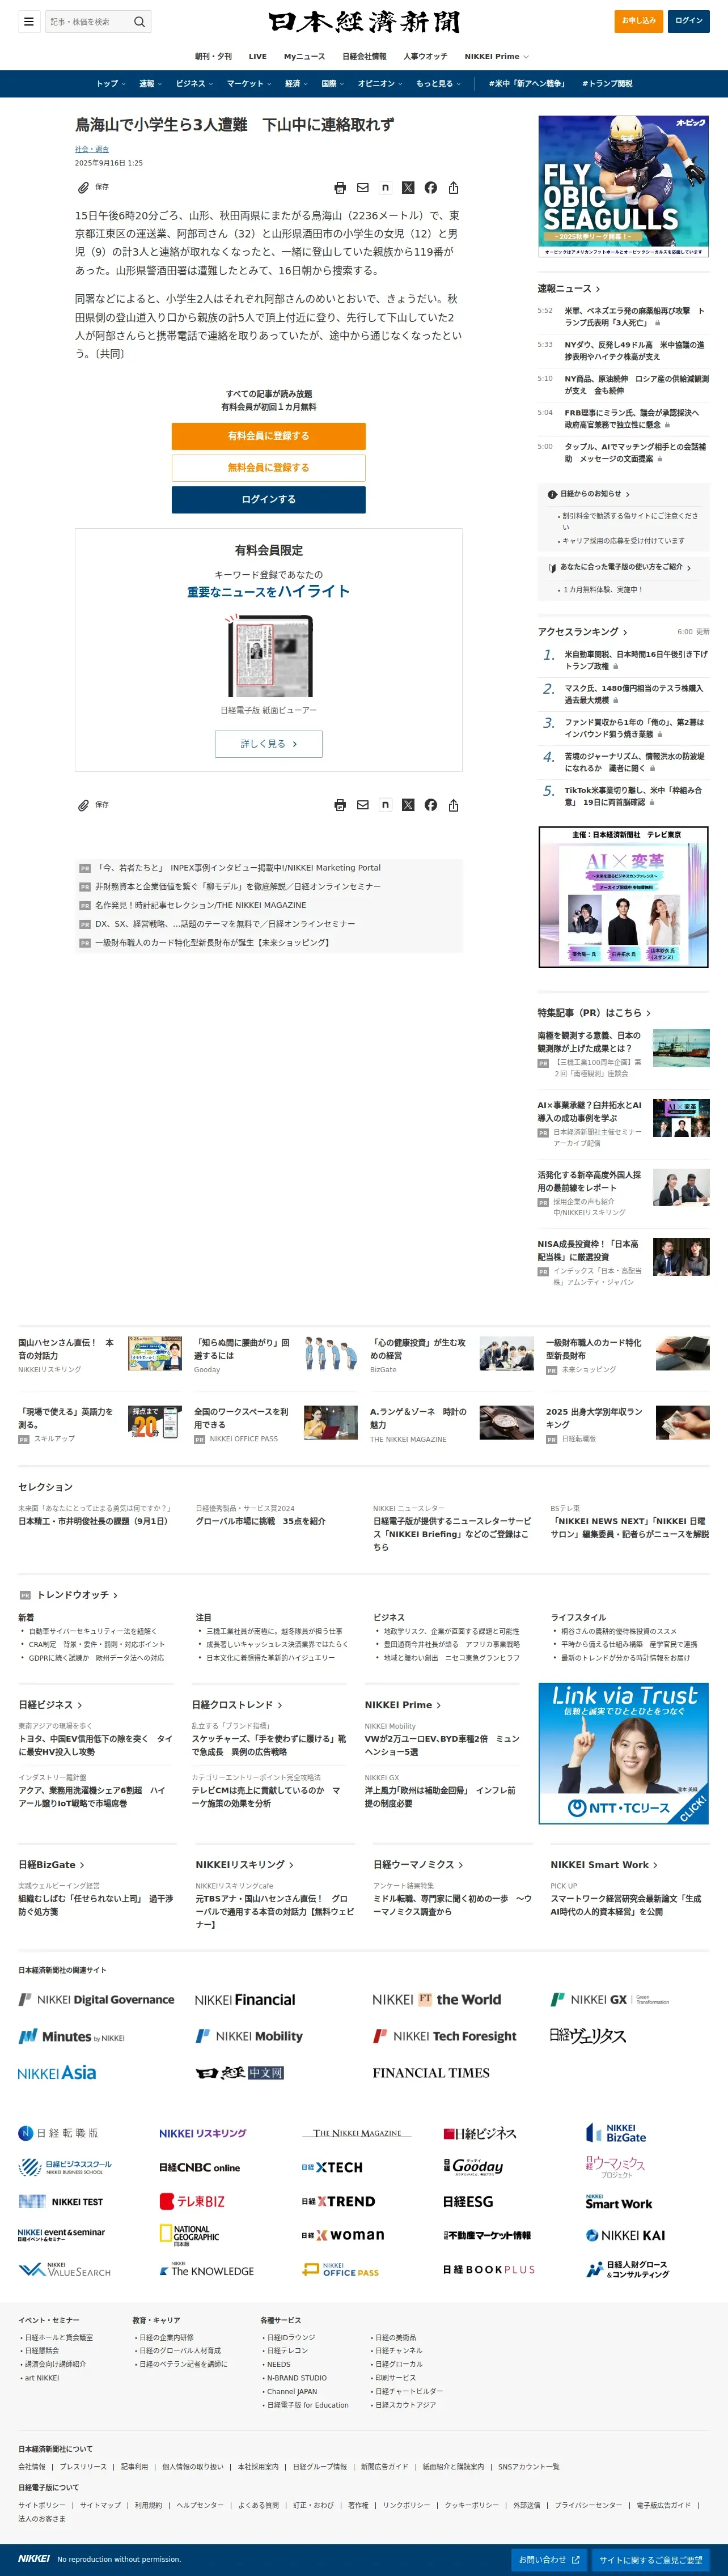Click the top print icon
The height and width of the screenshot is (2576, 728).
tap(340, 188)
